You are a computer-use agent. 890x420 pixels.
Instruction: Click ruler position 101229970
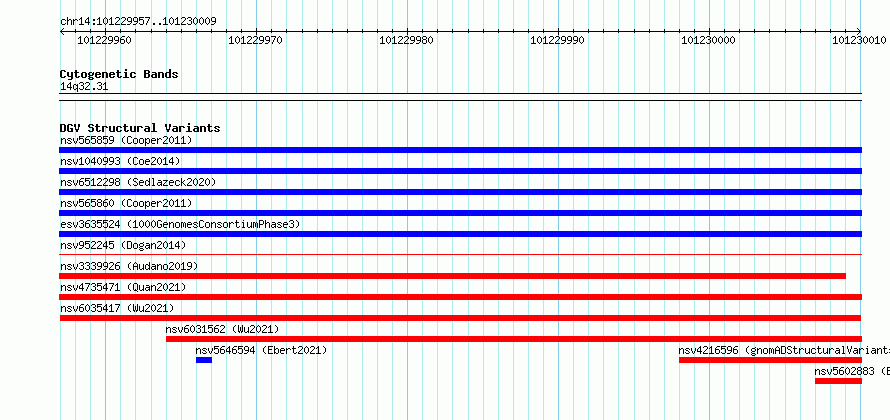(x=255, y=40)
